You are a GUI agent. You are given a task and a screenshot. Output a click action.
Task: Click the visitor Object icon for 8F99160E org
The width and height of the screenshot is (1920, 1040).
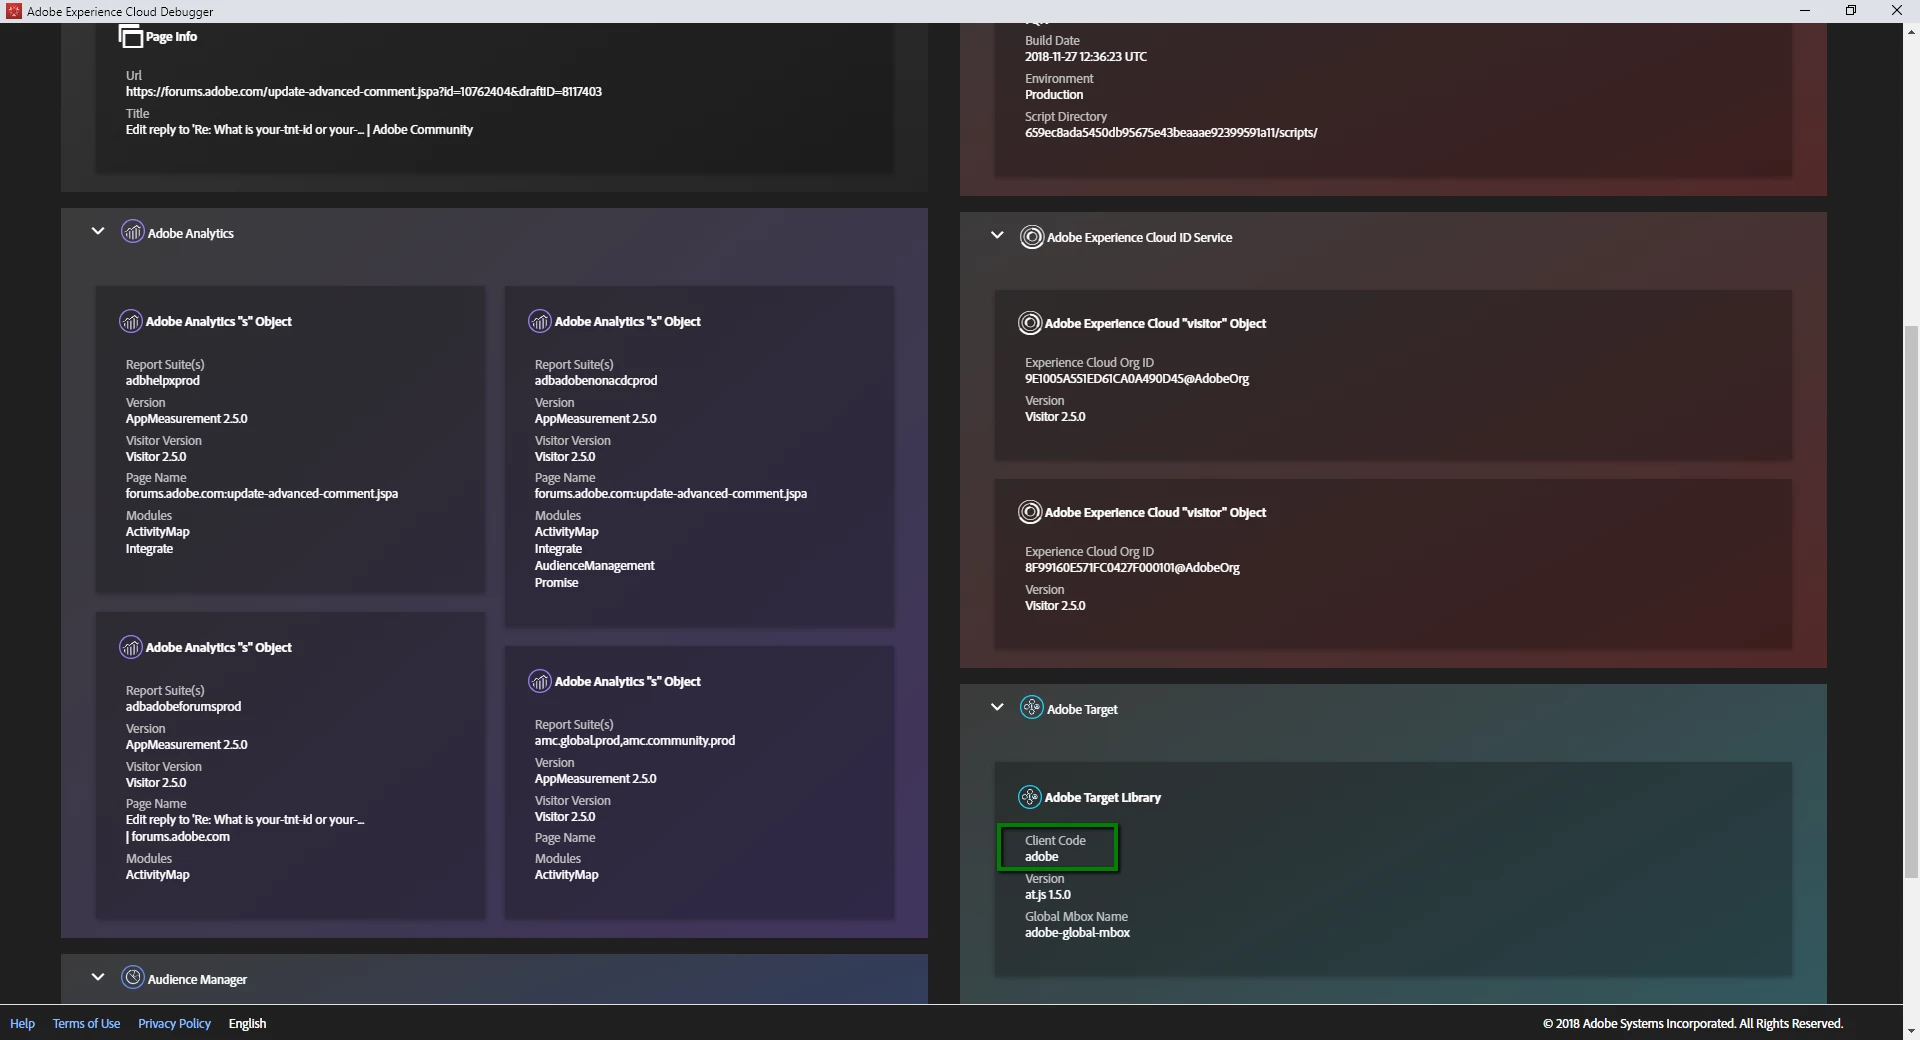pyautogui.click(x=1030, y=512)
